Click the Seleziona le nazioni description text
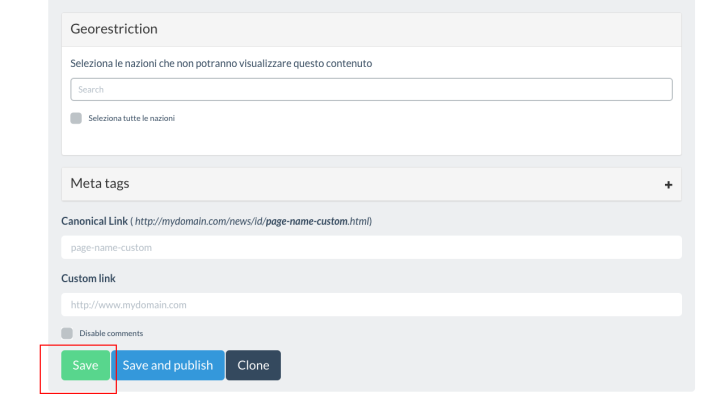Screen dimensions: 720x410 point(220,63)
